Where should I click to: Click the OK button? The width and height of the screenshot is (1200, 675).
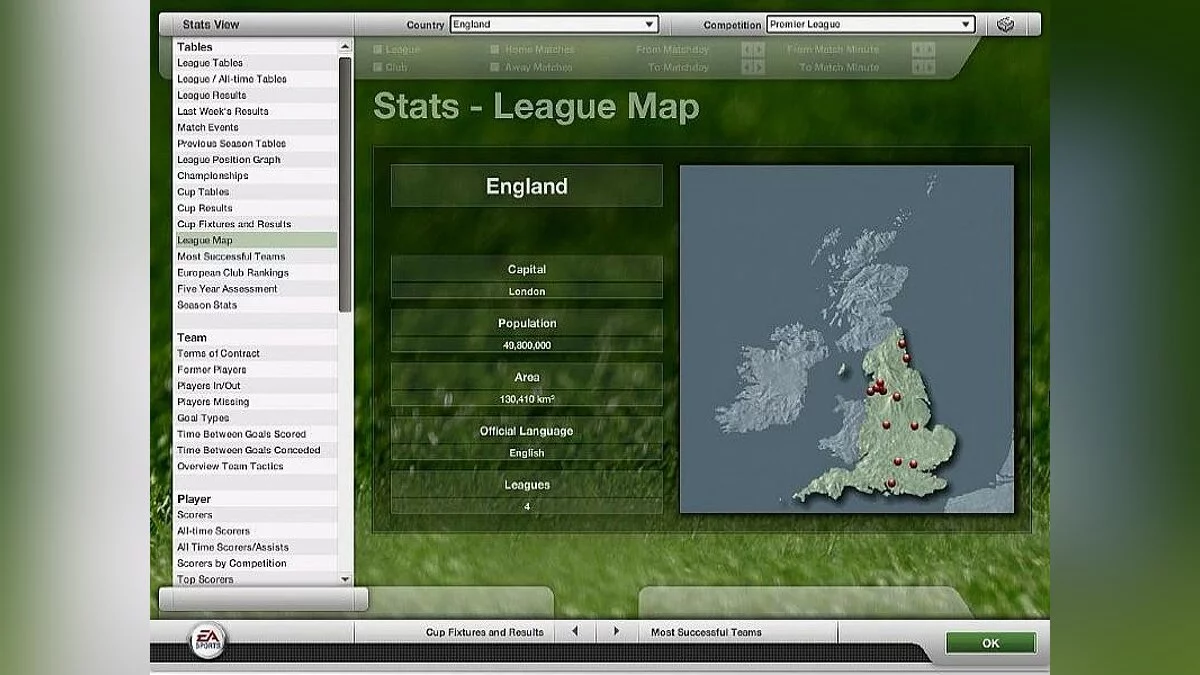[x=991, y=643]
